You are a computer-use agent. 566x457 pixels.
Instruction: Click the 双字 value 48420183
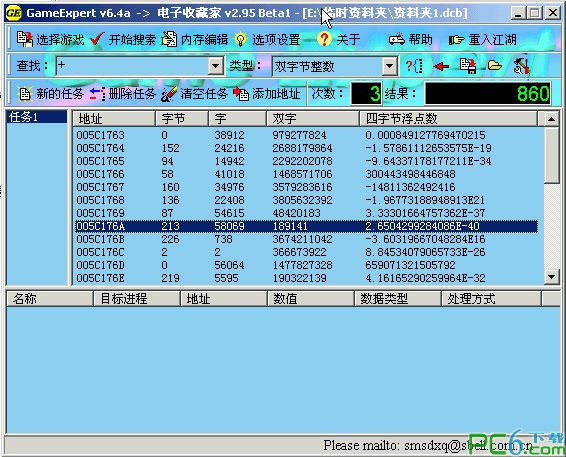point(296,213)
